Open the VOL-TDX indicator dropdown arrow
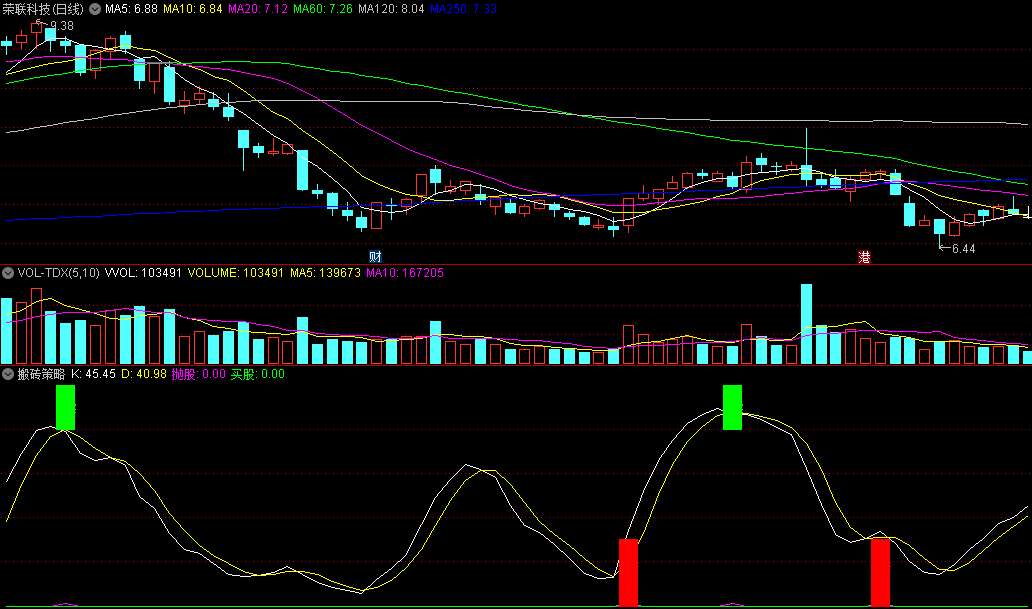This screenshot has width=1032, height=609. (8, 273)
